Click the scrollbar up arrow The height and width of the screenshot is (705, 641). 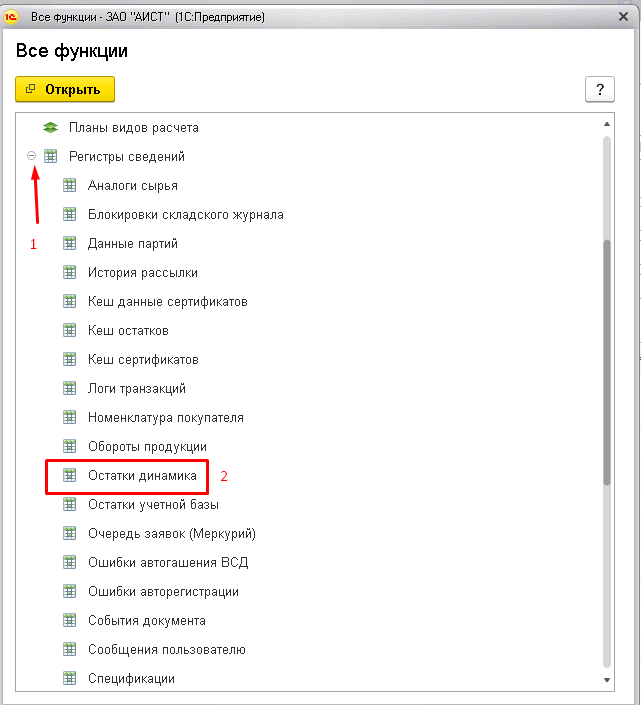tap(607, 124)
